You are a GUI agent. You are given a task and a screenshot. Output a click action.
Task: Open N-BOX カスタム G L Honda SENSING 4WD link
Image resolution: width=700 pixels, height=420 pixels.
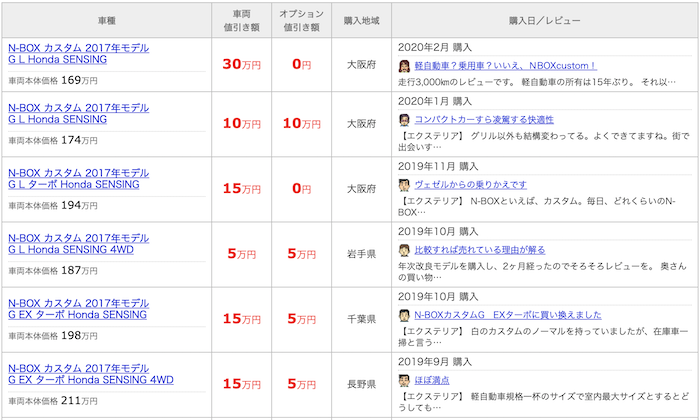[79, 244]
